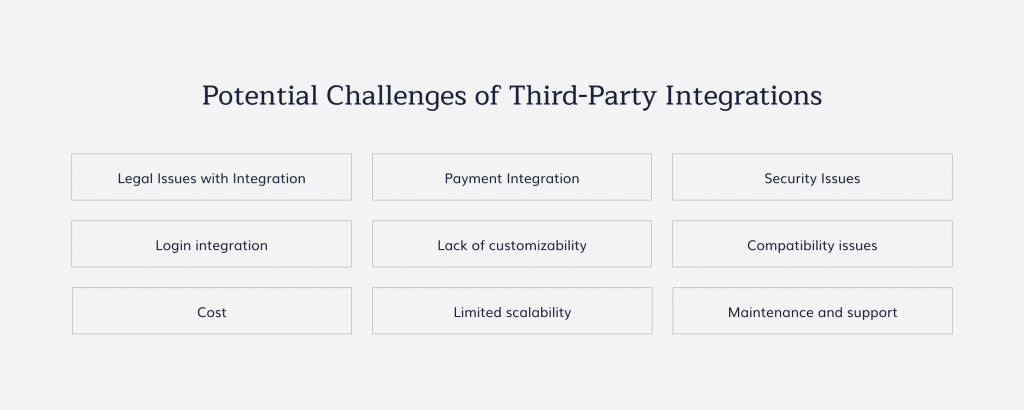Viewport: 1024px width, 410px height.
Task: Select the Legal Issues with Integration box
Action: [212, 177]
